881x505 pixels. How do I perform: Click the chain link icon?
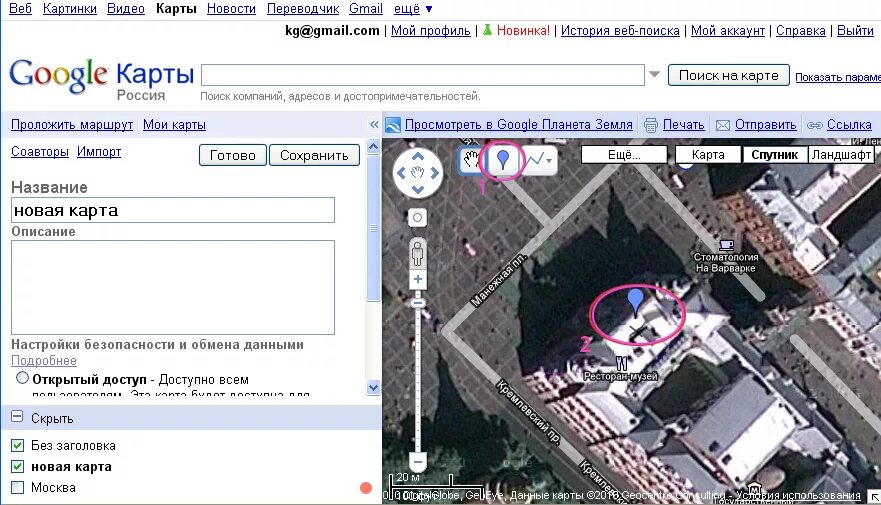tap(815, 125)
